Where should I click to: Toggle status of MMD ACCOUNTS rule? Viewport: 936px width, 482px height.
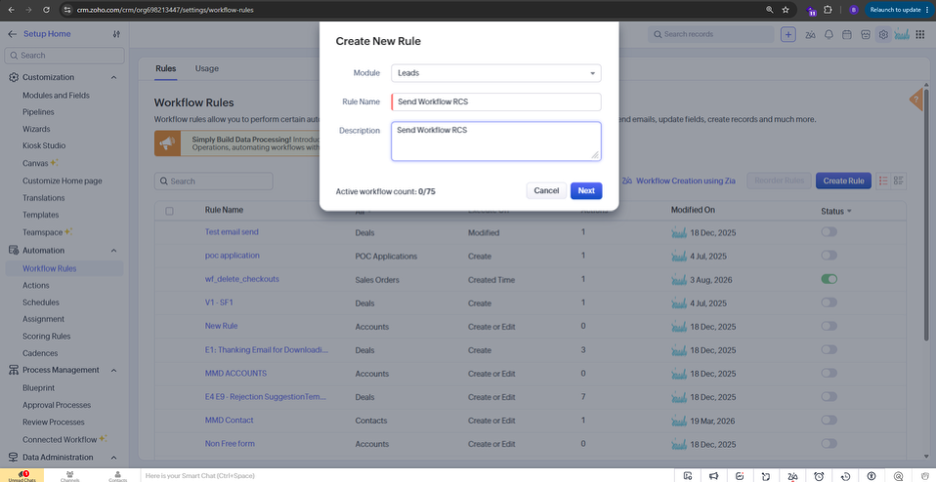829,373
